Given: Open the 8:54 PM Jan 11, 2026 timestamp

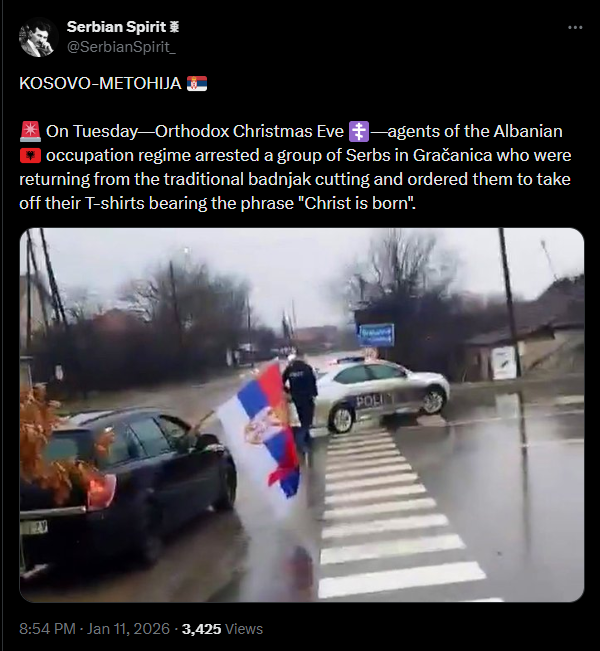Looking at the screenshot, I should point(95,629).
